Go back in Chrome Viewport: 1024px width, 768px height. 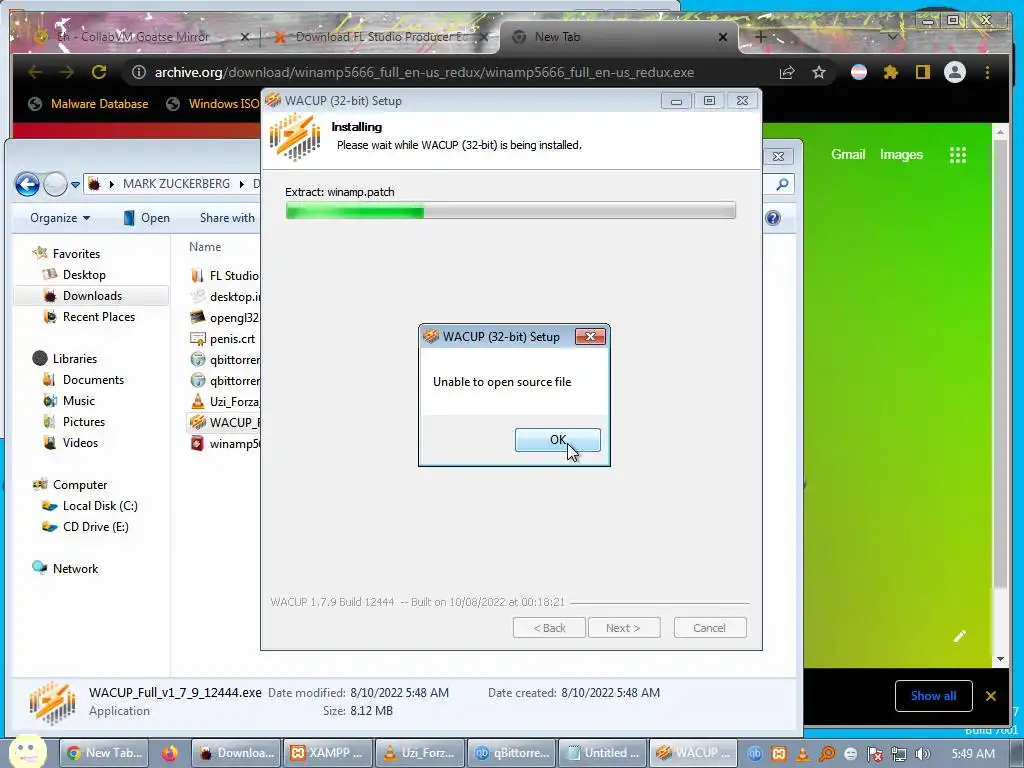pyautogui.click(x=35, y=72)
